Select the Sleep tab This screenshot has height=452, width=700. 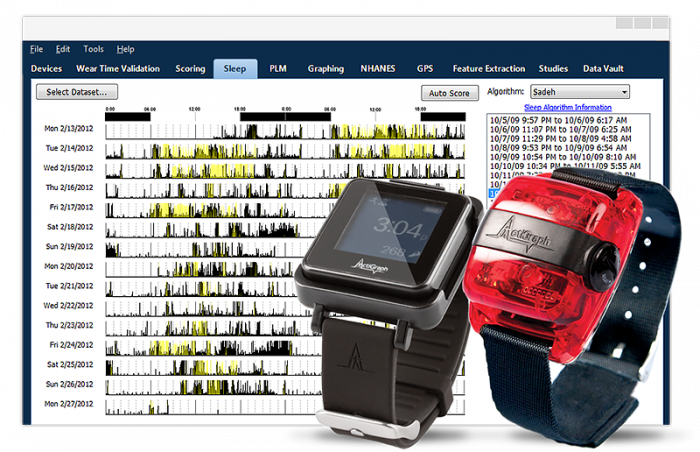(235, 68)
